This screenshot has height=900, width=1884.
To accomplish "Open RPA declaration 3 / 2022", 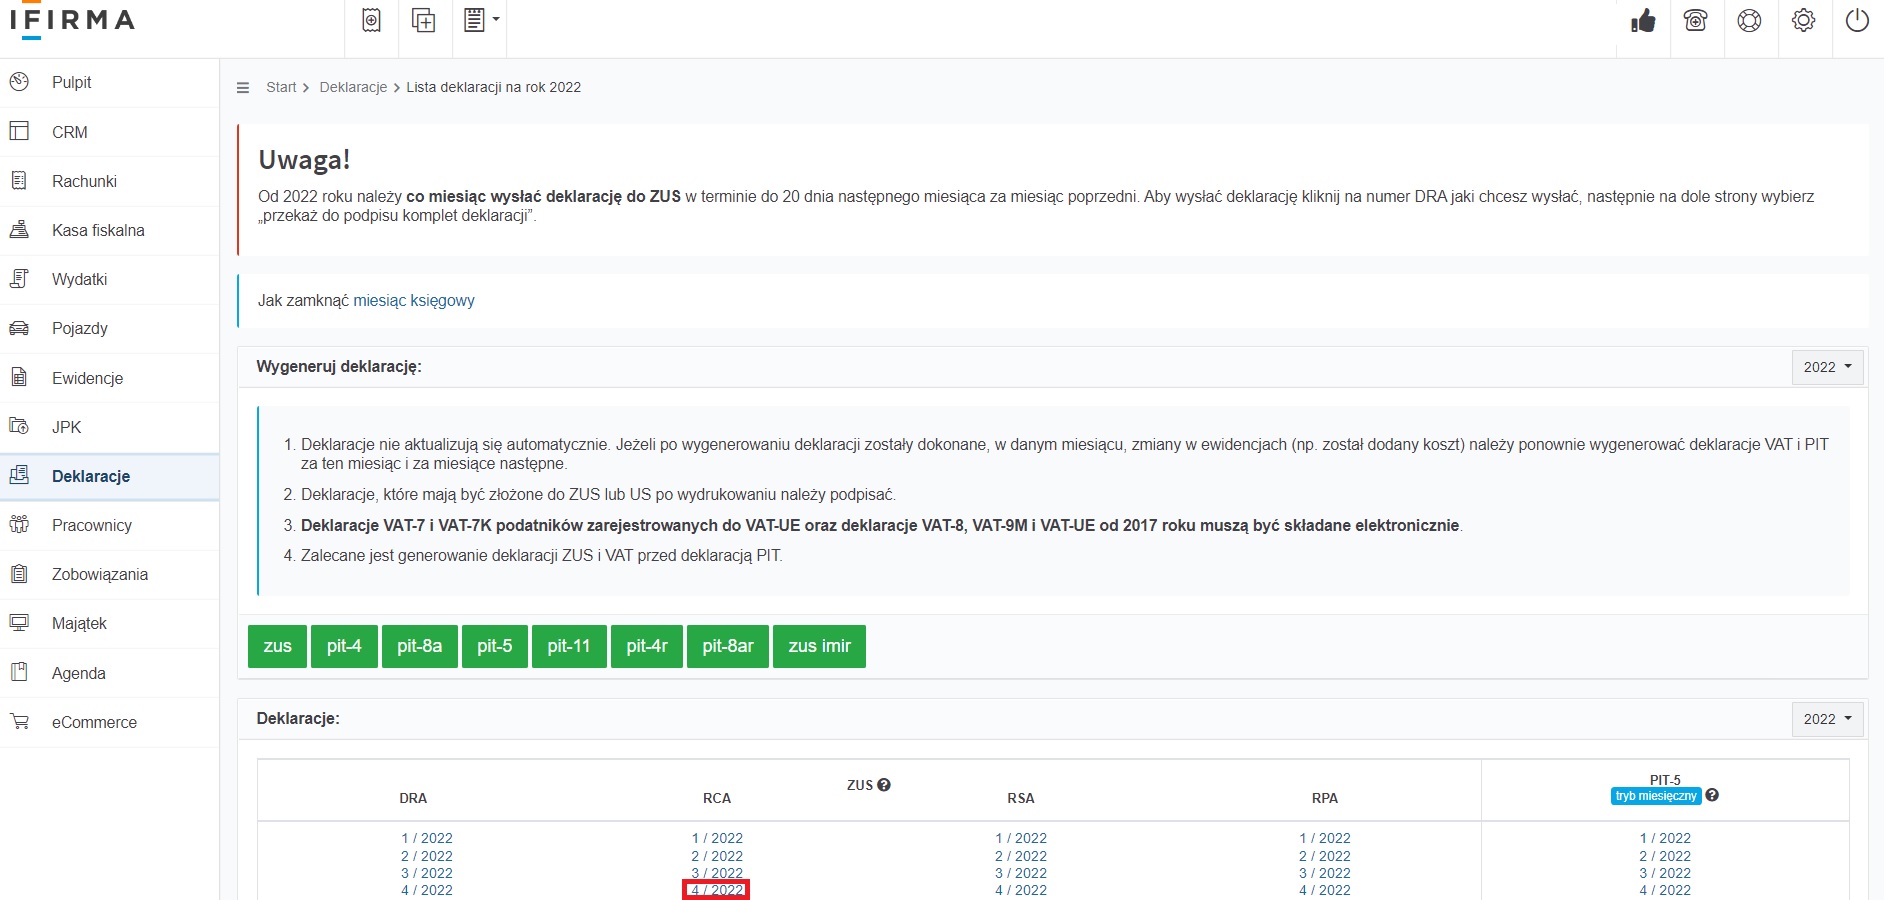I will click(1325, 873).
